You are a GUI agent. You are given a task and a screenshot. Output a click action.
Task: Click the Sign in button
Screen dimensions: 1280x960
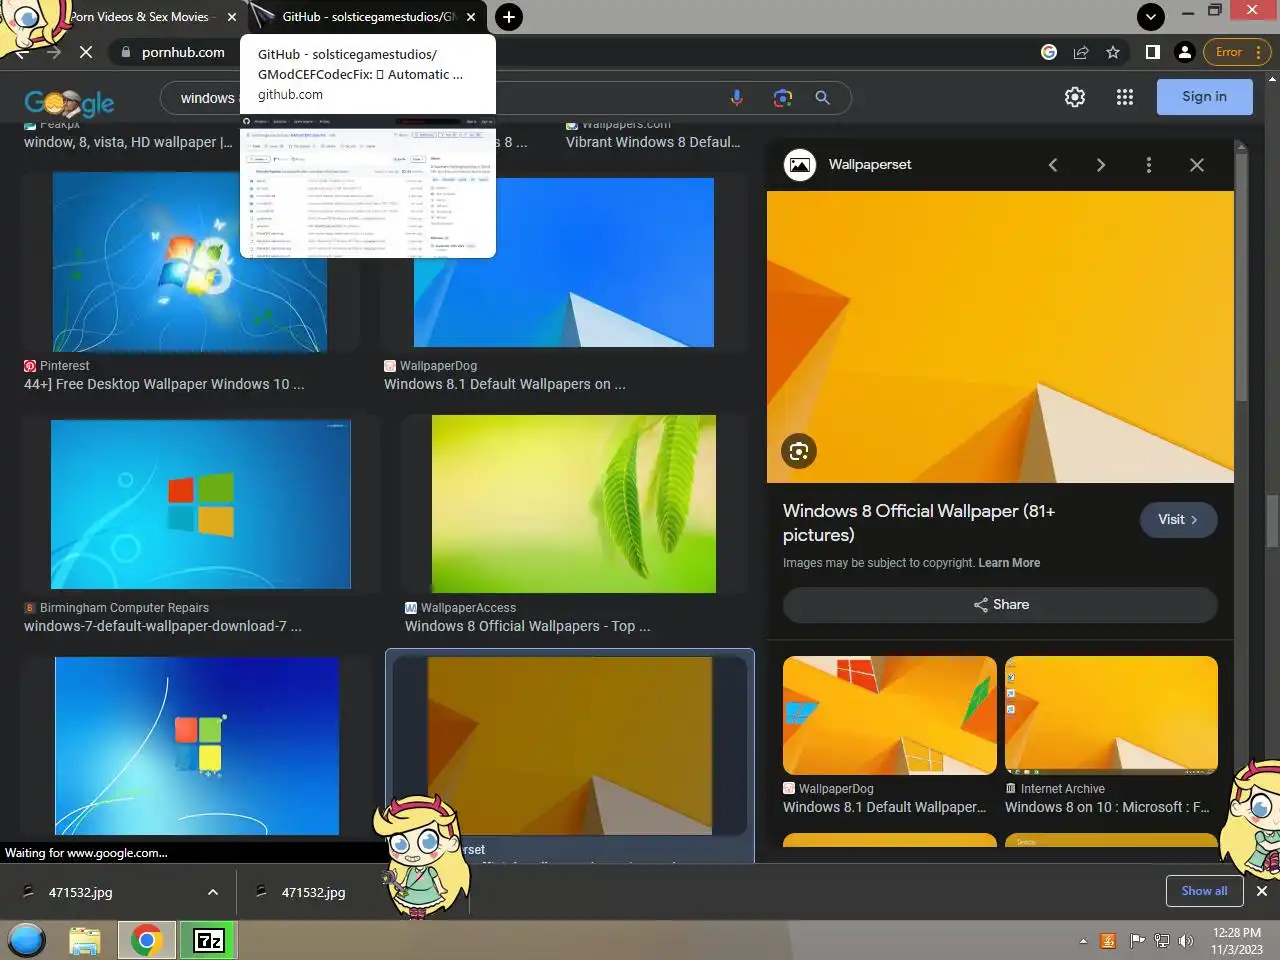[1204, 97]
